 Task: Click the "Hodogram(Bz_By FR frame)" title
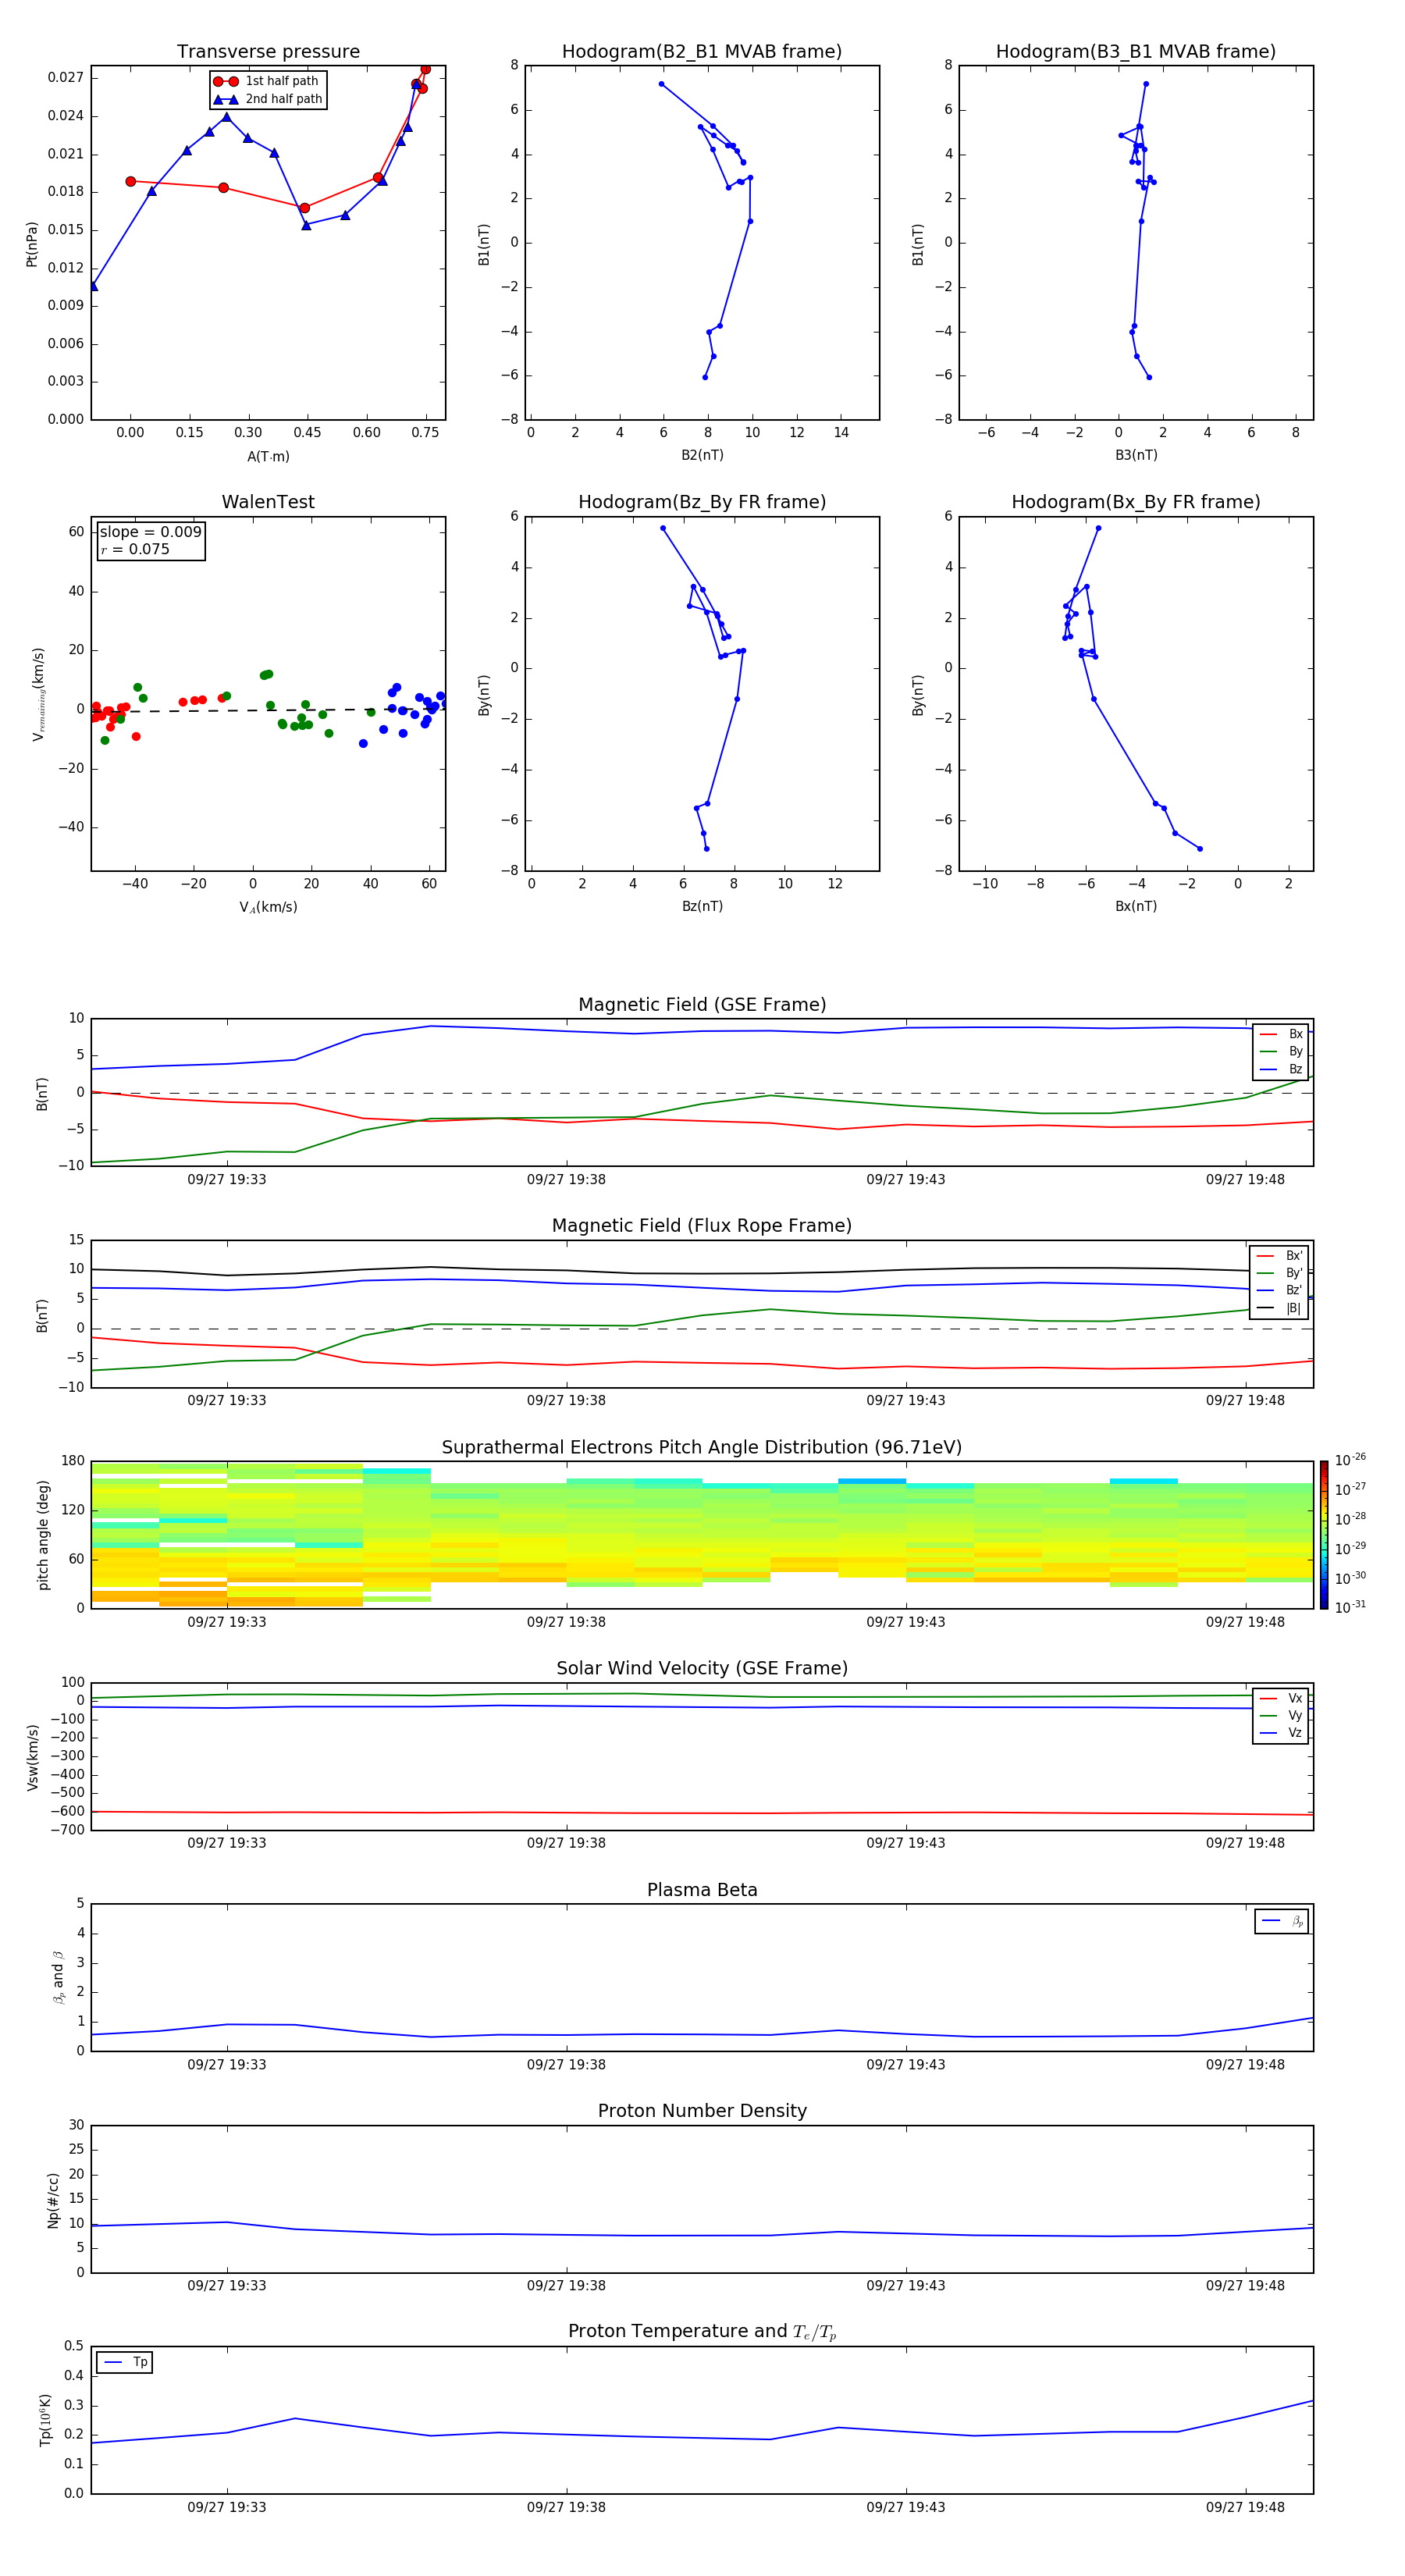coord(702,502)
